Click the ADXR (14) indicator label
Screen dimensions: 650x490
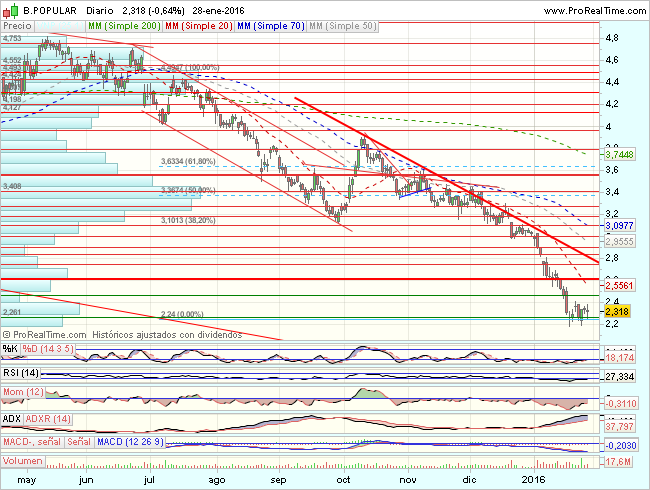pos(48,419)
